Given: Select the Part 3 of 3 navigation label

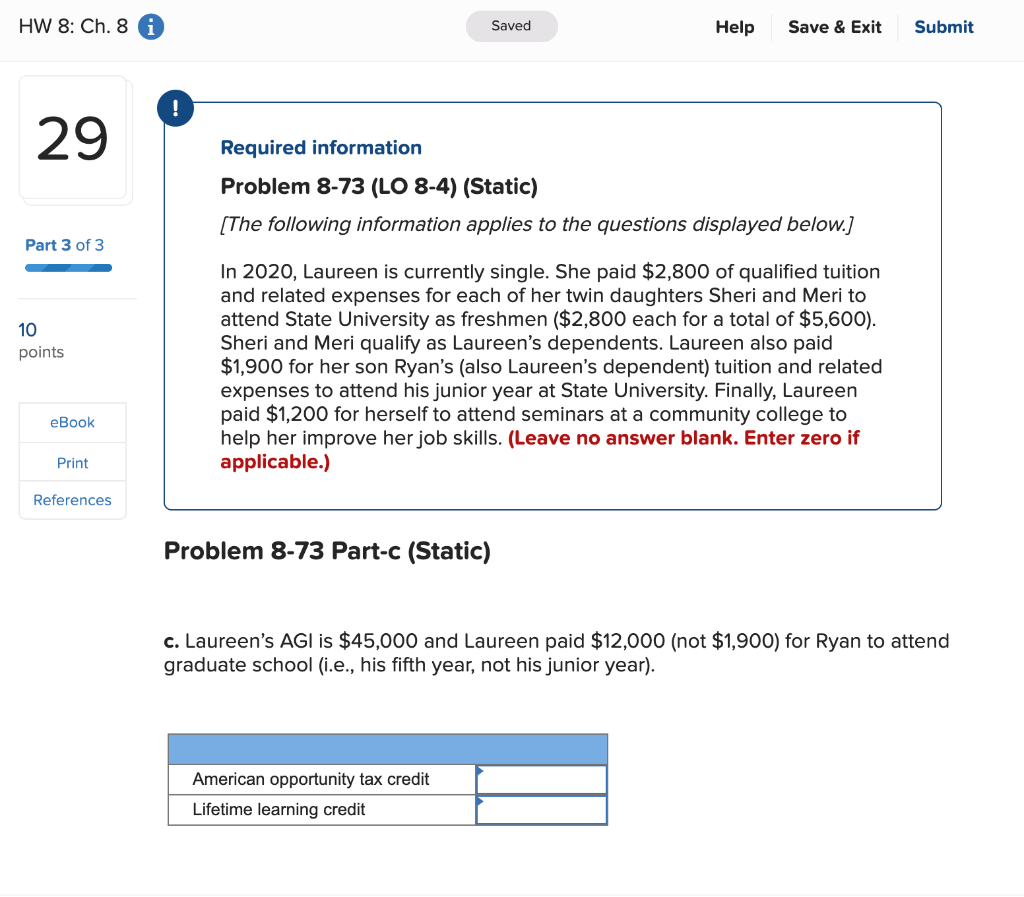Looking at the screenshot, I should [x=66, y=245].
